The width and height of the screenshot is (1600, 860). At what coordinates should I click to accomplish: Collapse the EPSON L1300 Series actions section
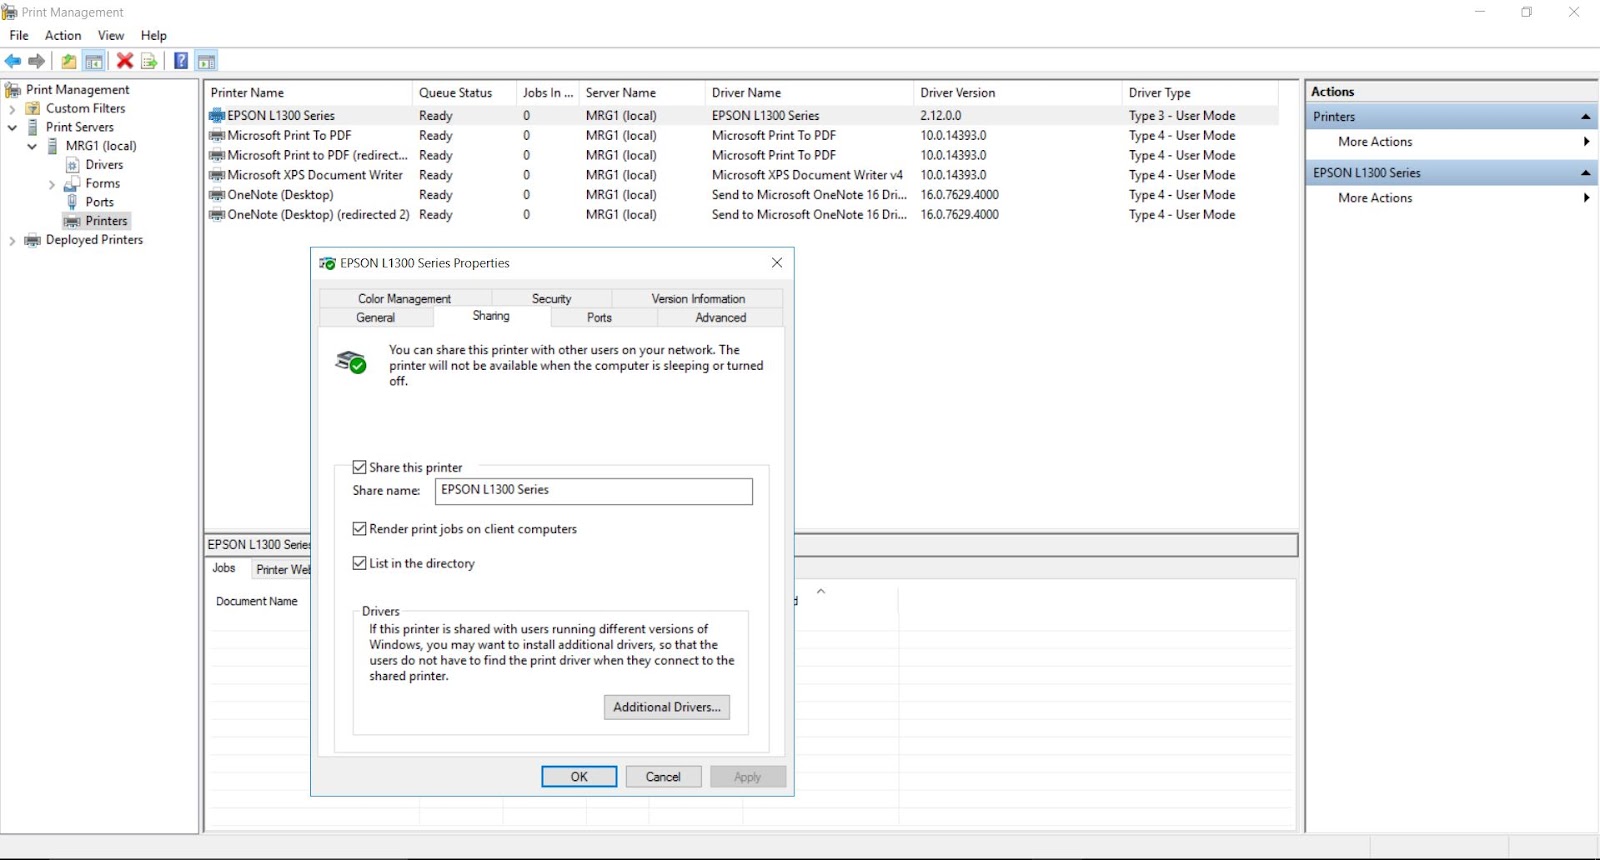pos(1585,173)
